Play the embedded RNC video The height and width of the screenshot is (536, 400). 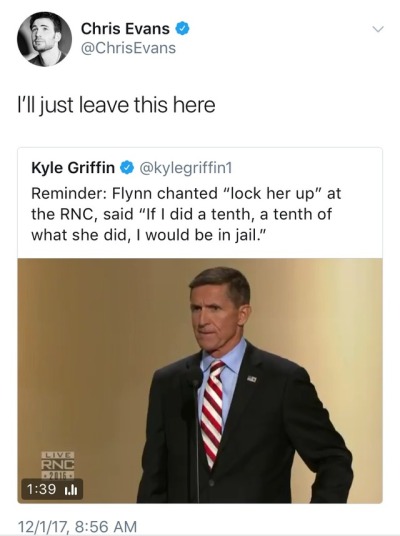click(200, 380)
